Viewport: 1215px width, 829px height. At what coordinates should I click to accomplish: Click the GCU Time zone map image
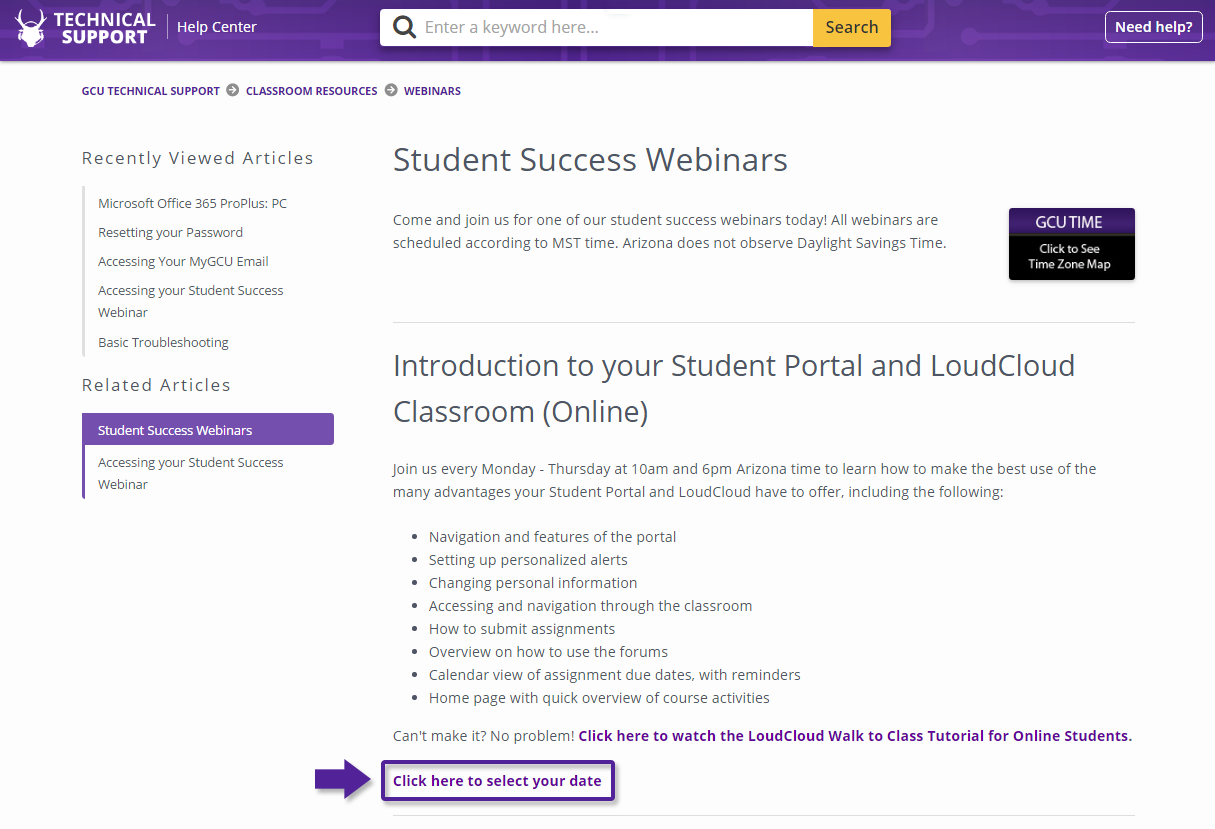(x=1072, y=244)
